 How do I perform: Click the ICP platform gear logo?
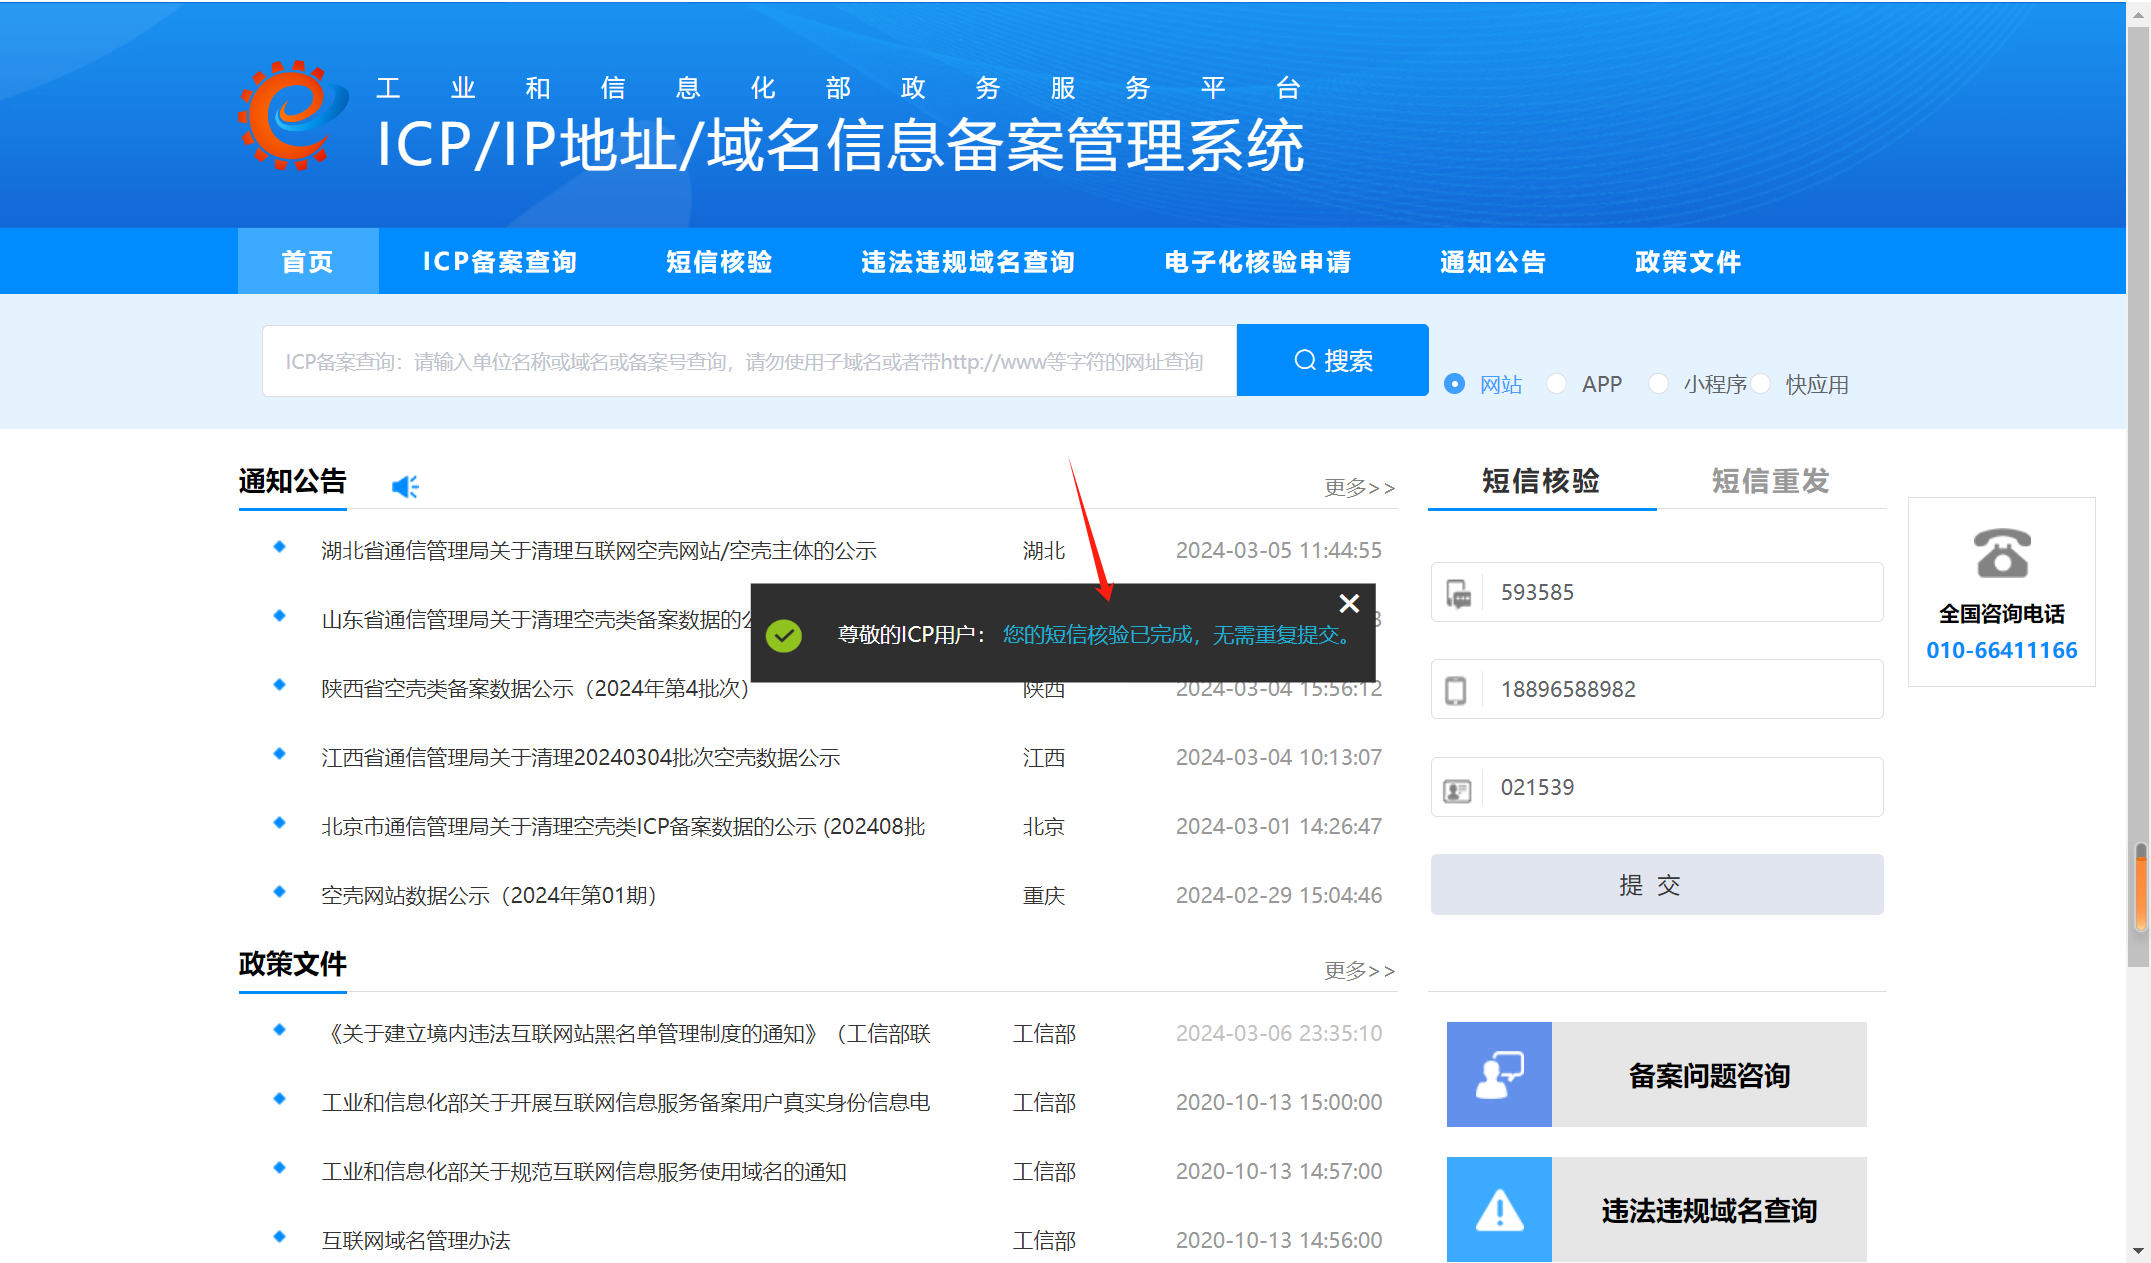(x=292, y=116)
